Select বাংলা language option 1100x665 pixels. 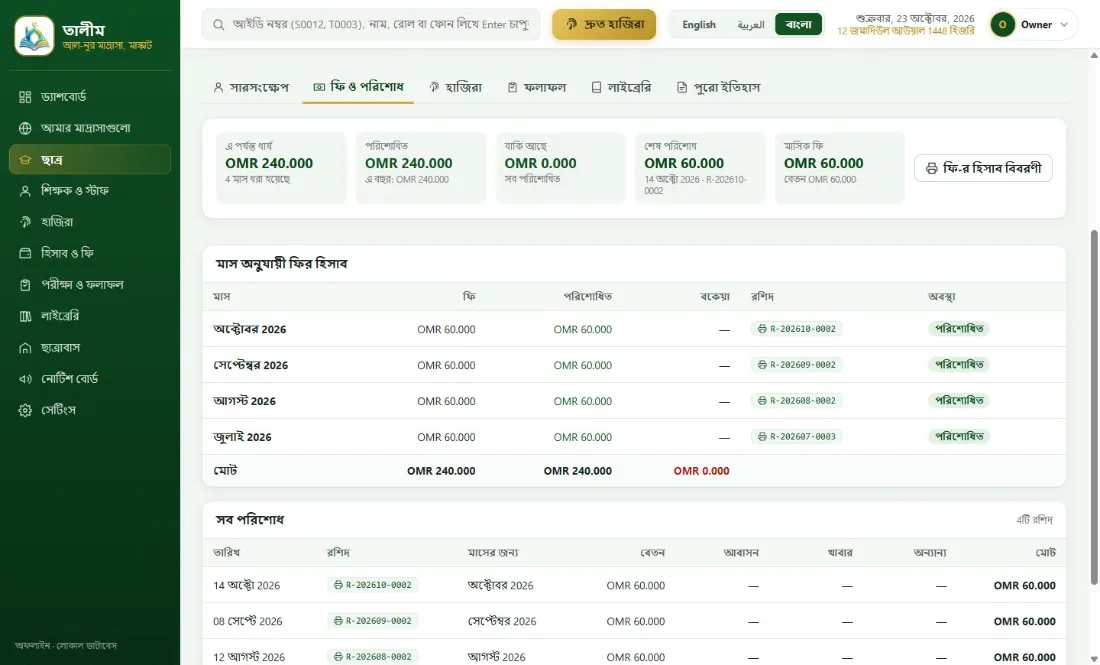[798, 25]
